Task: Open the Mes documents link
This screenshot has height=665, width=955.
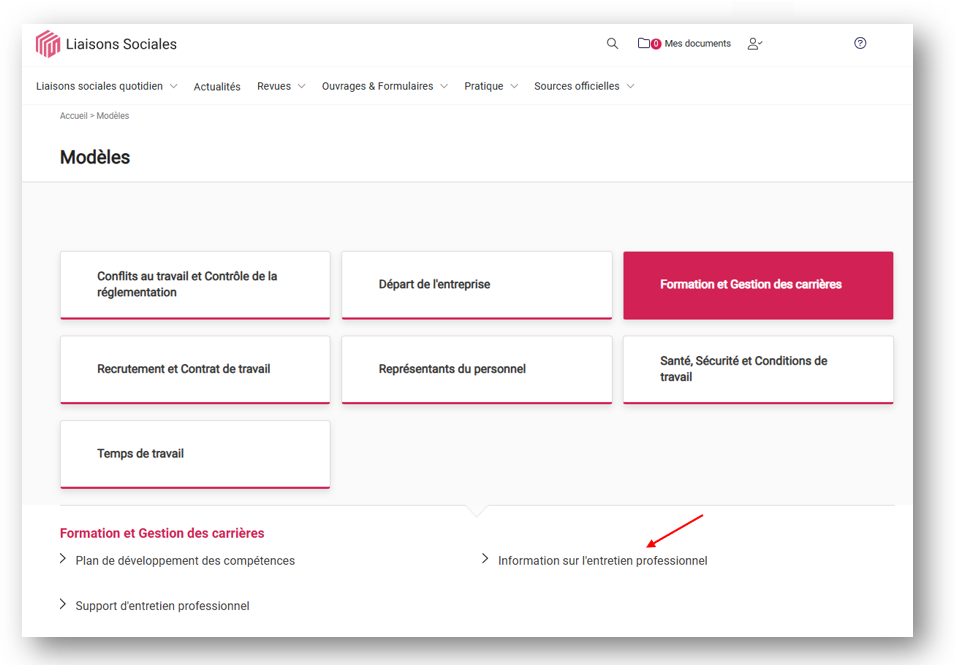Action: [x=697, y=43]
